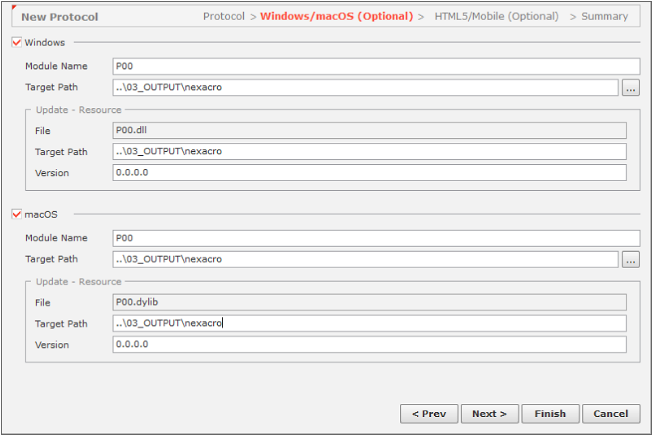Open HTML5/Mobile (Optional) step
The height and width of the screenshot is (435, 652).
[495, 16]
